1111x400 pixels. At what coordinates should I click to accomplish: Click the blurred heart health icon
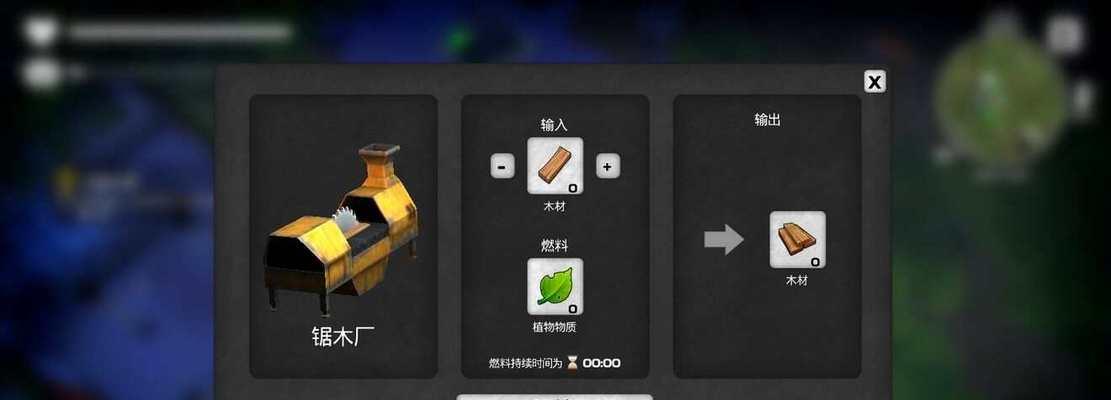[40, 31]
